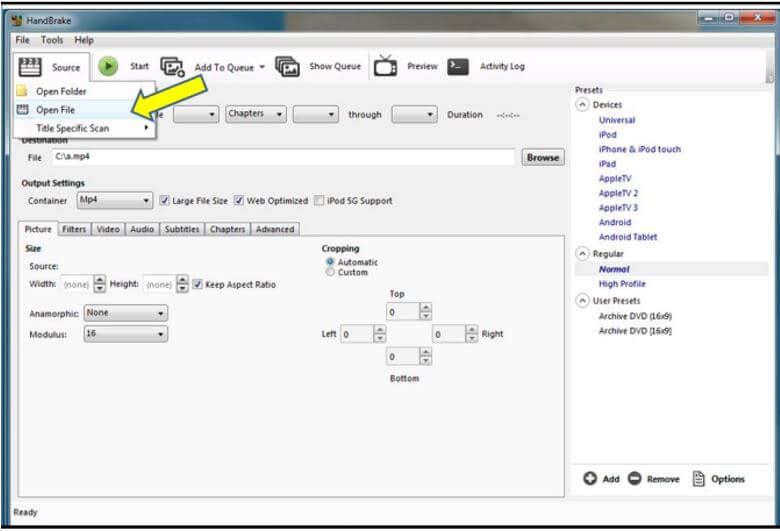Open the Chapters mode dropdown
780x531 pixels.
click(x=256, y=114)
